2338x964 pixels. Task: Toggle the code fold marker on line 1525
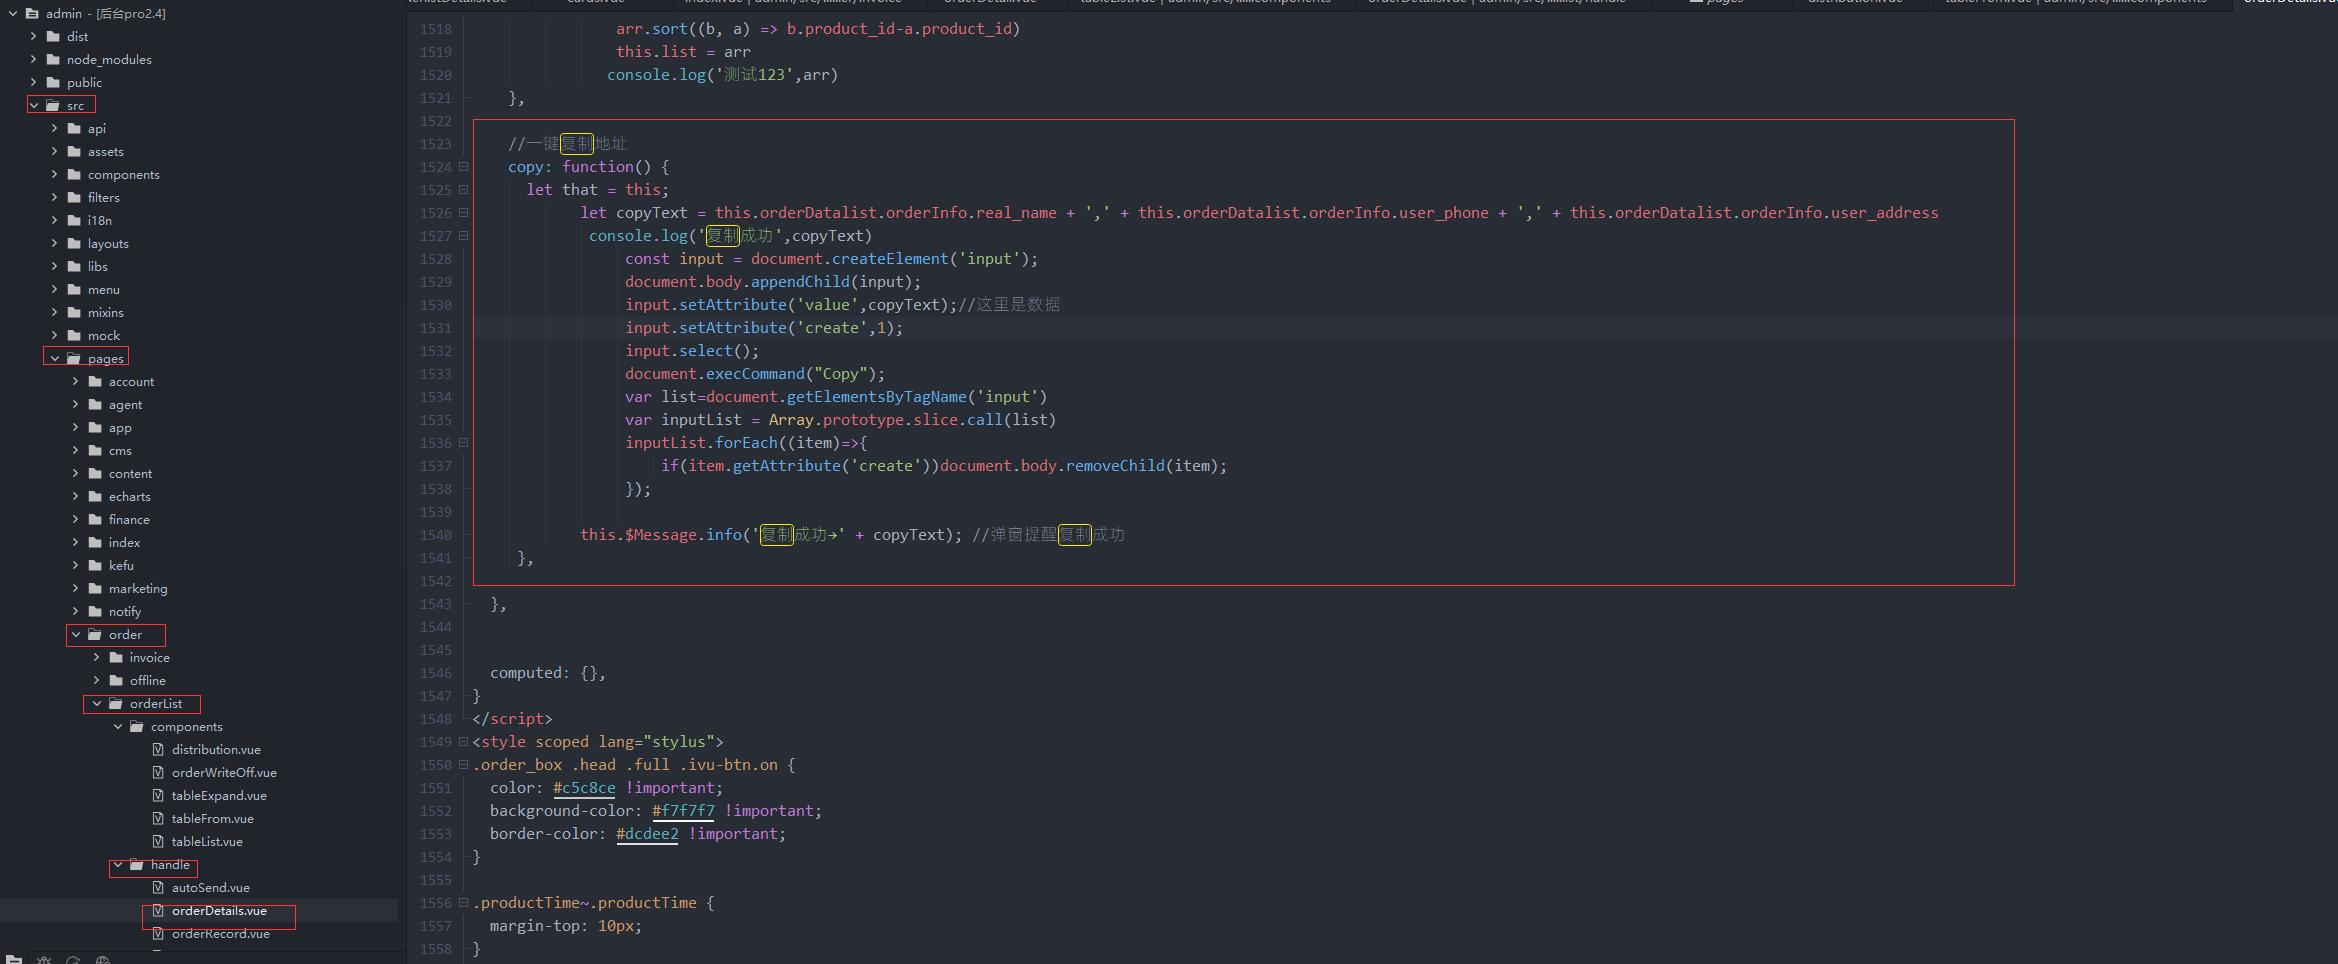click(x=463, y=189)
